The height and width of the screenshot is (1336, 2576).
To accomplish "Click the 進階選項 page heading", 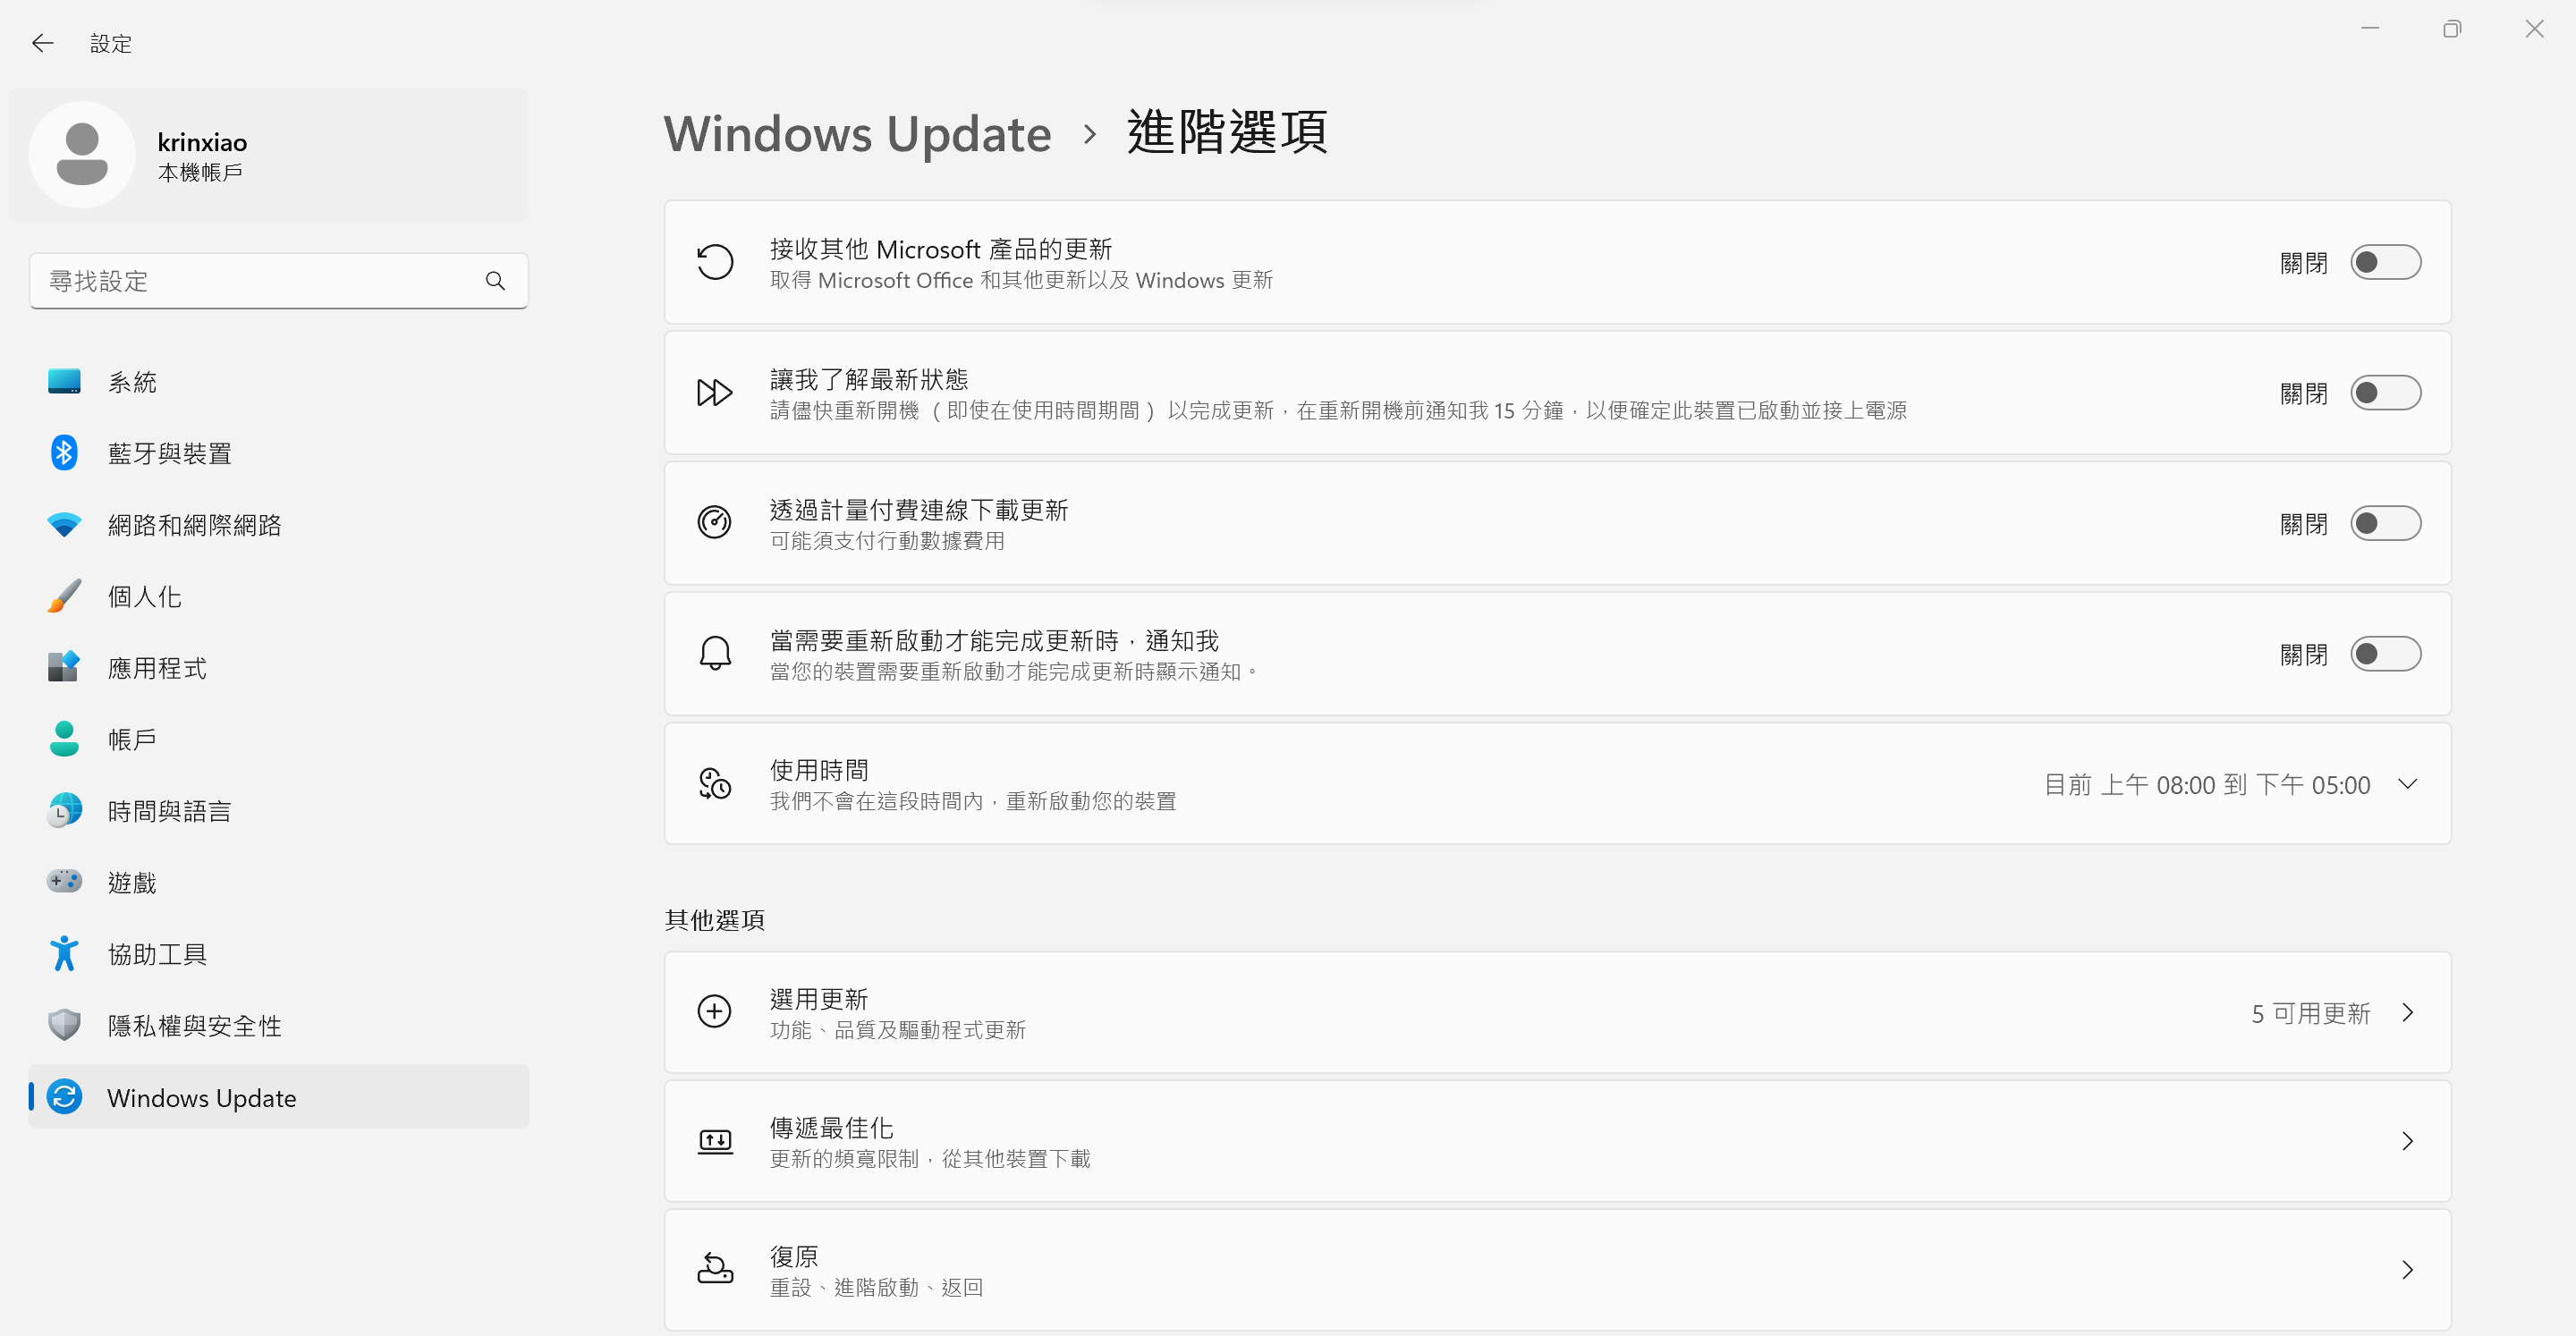I will (1227, 132).
